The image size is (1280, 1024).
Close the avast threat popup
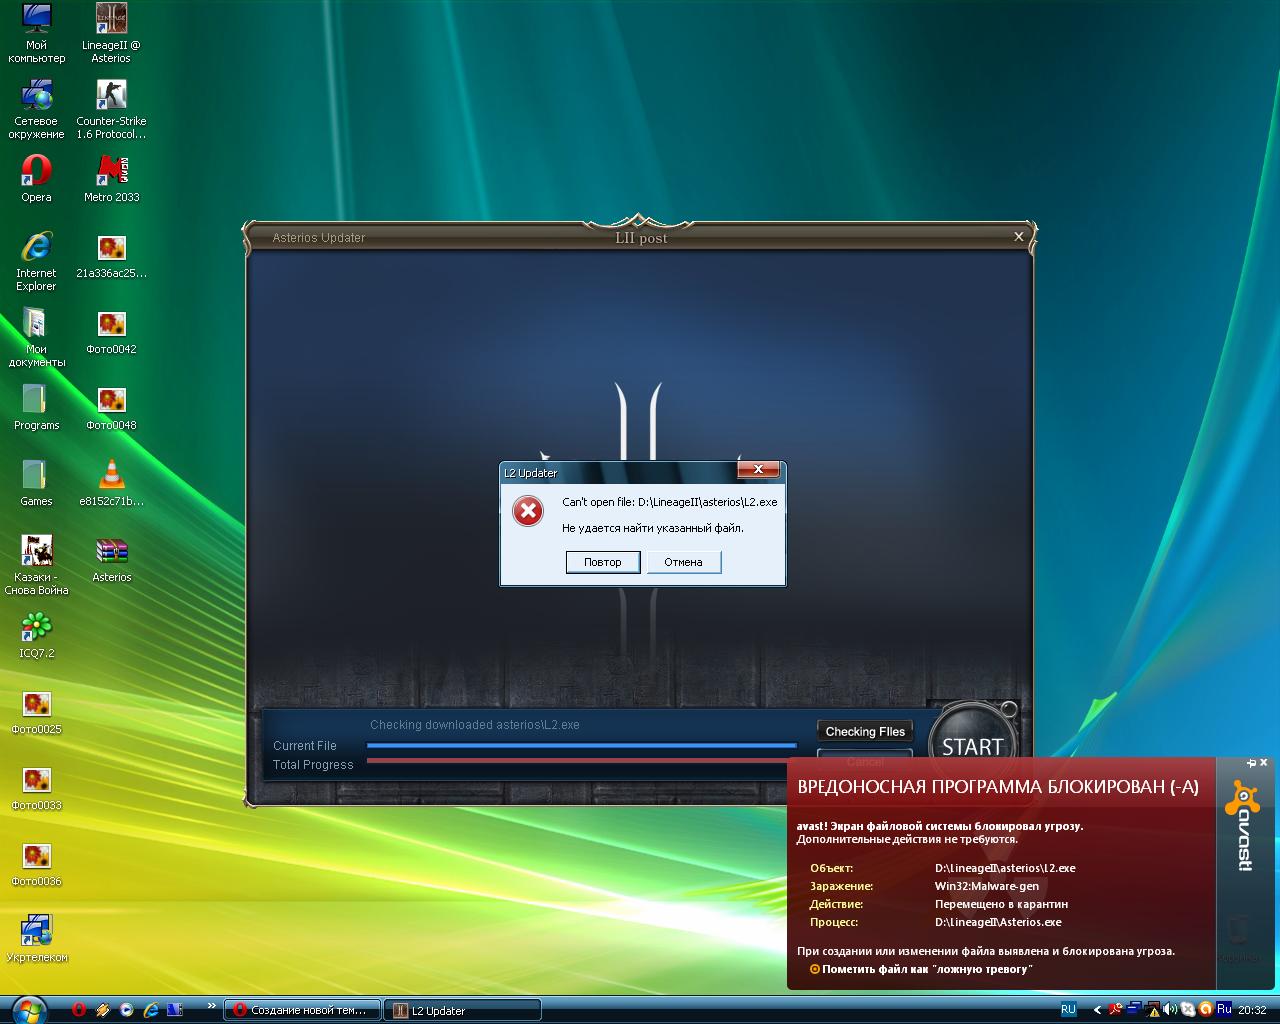click(1263, 763)
